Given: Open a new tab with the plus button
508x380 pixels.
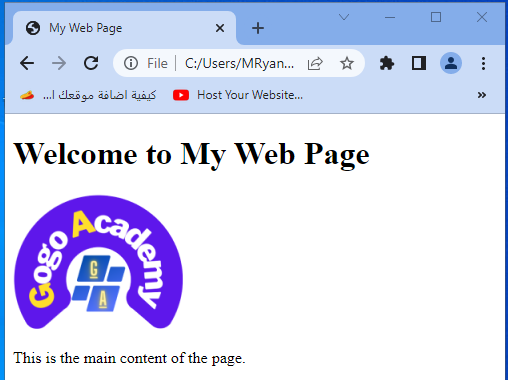Looking at the screenshot, I should pyautogui.click(x=258, y=28).
